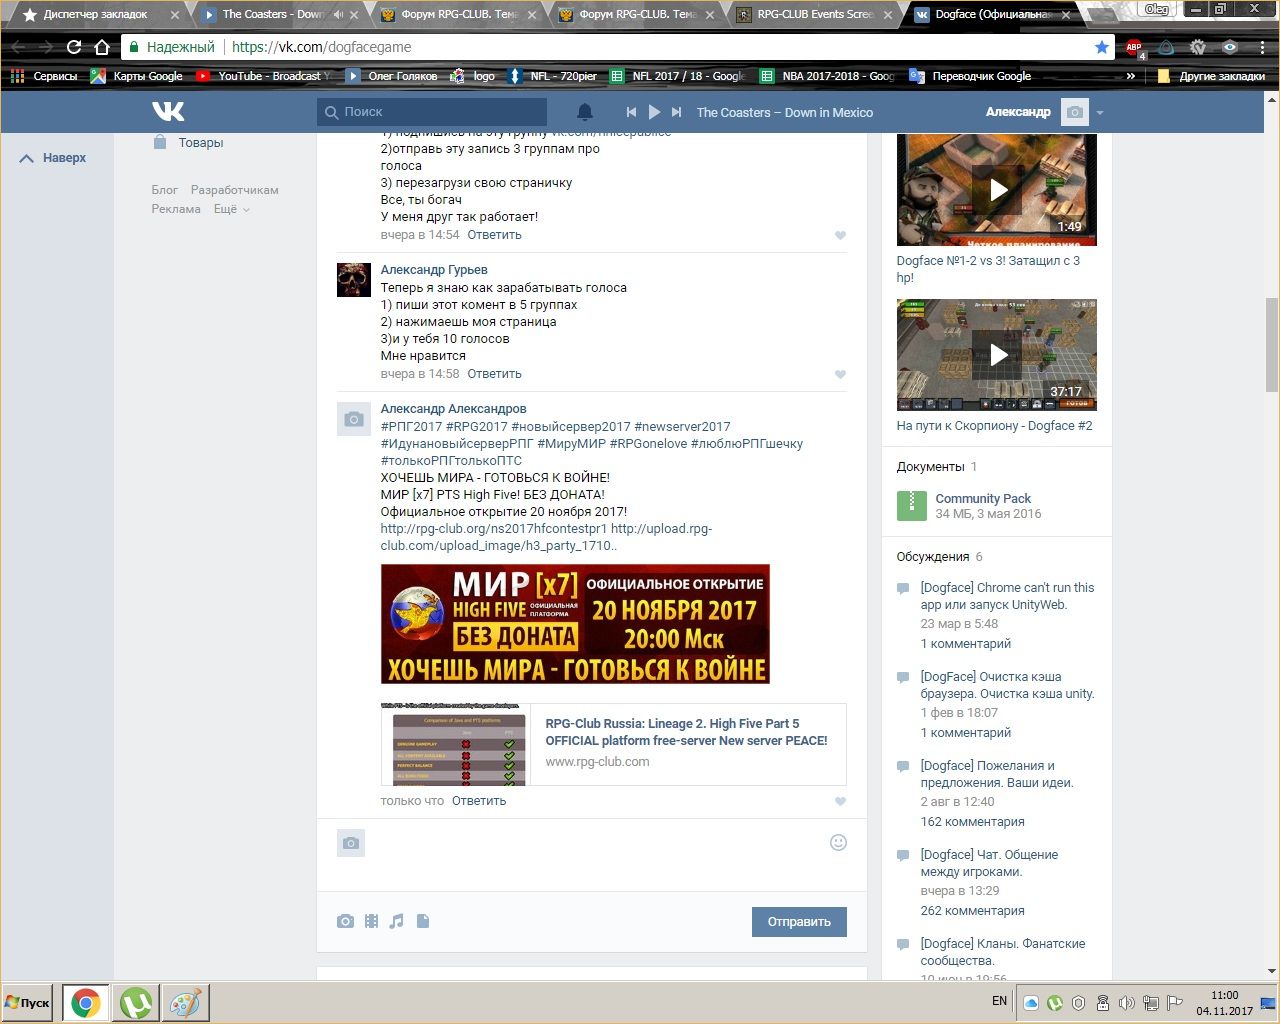Attach a photo using the camera icon below the comment box
Screen dimensions: 1280x1024
pyautogui.click(x=345, y=921)
